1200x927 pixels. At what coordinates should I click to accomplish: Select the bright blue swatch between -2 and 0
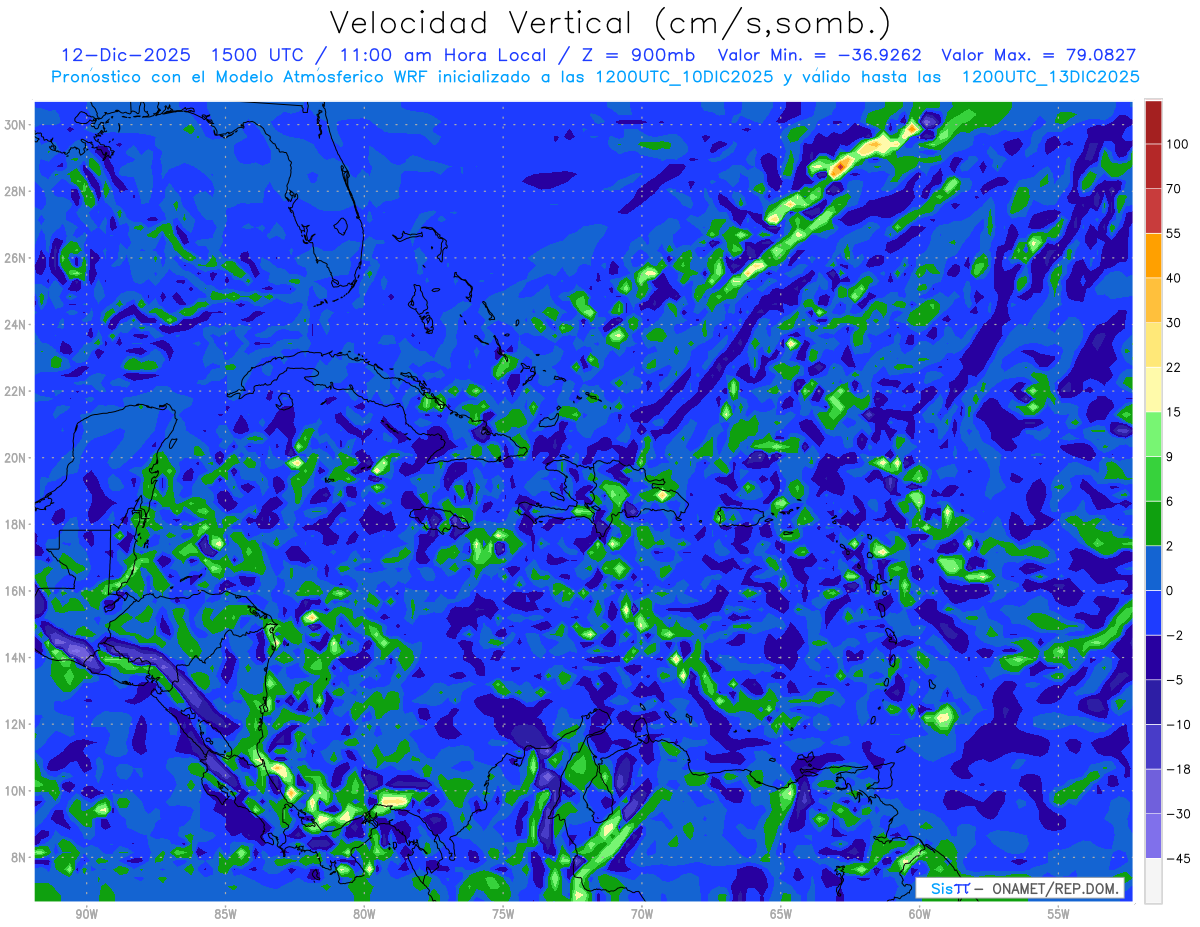1153,612
